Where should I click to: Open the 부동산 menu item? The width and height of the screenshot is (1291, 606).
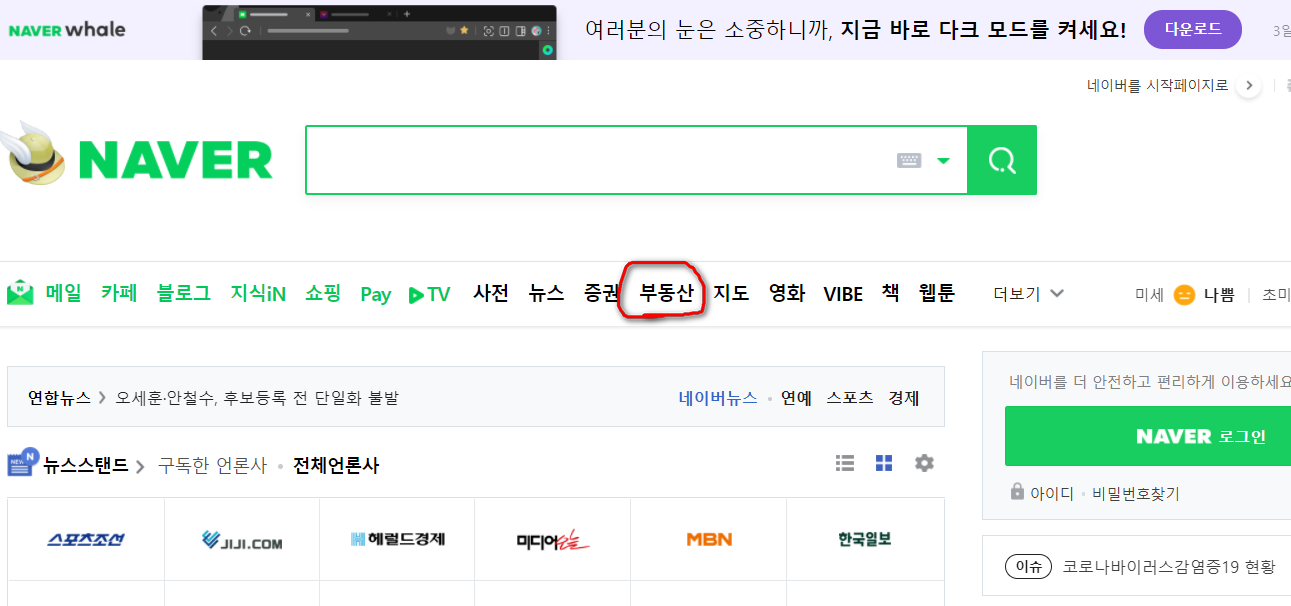point(667,293)
